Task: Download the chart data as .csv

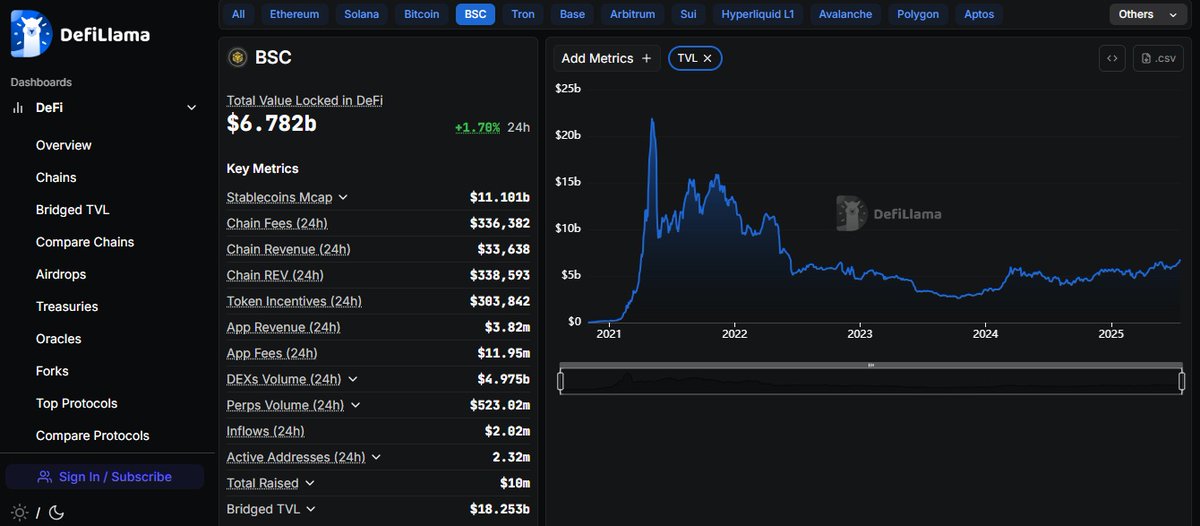Action: point(1158,58)
